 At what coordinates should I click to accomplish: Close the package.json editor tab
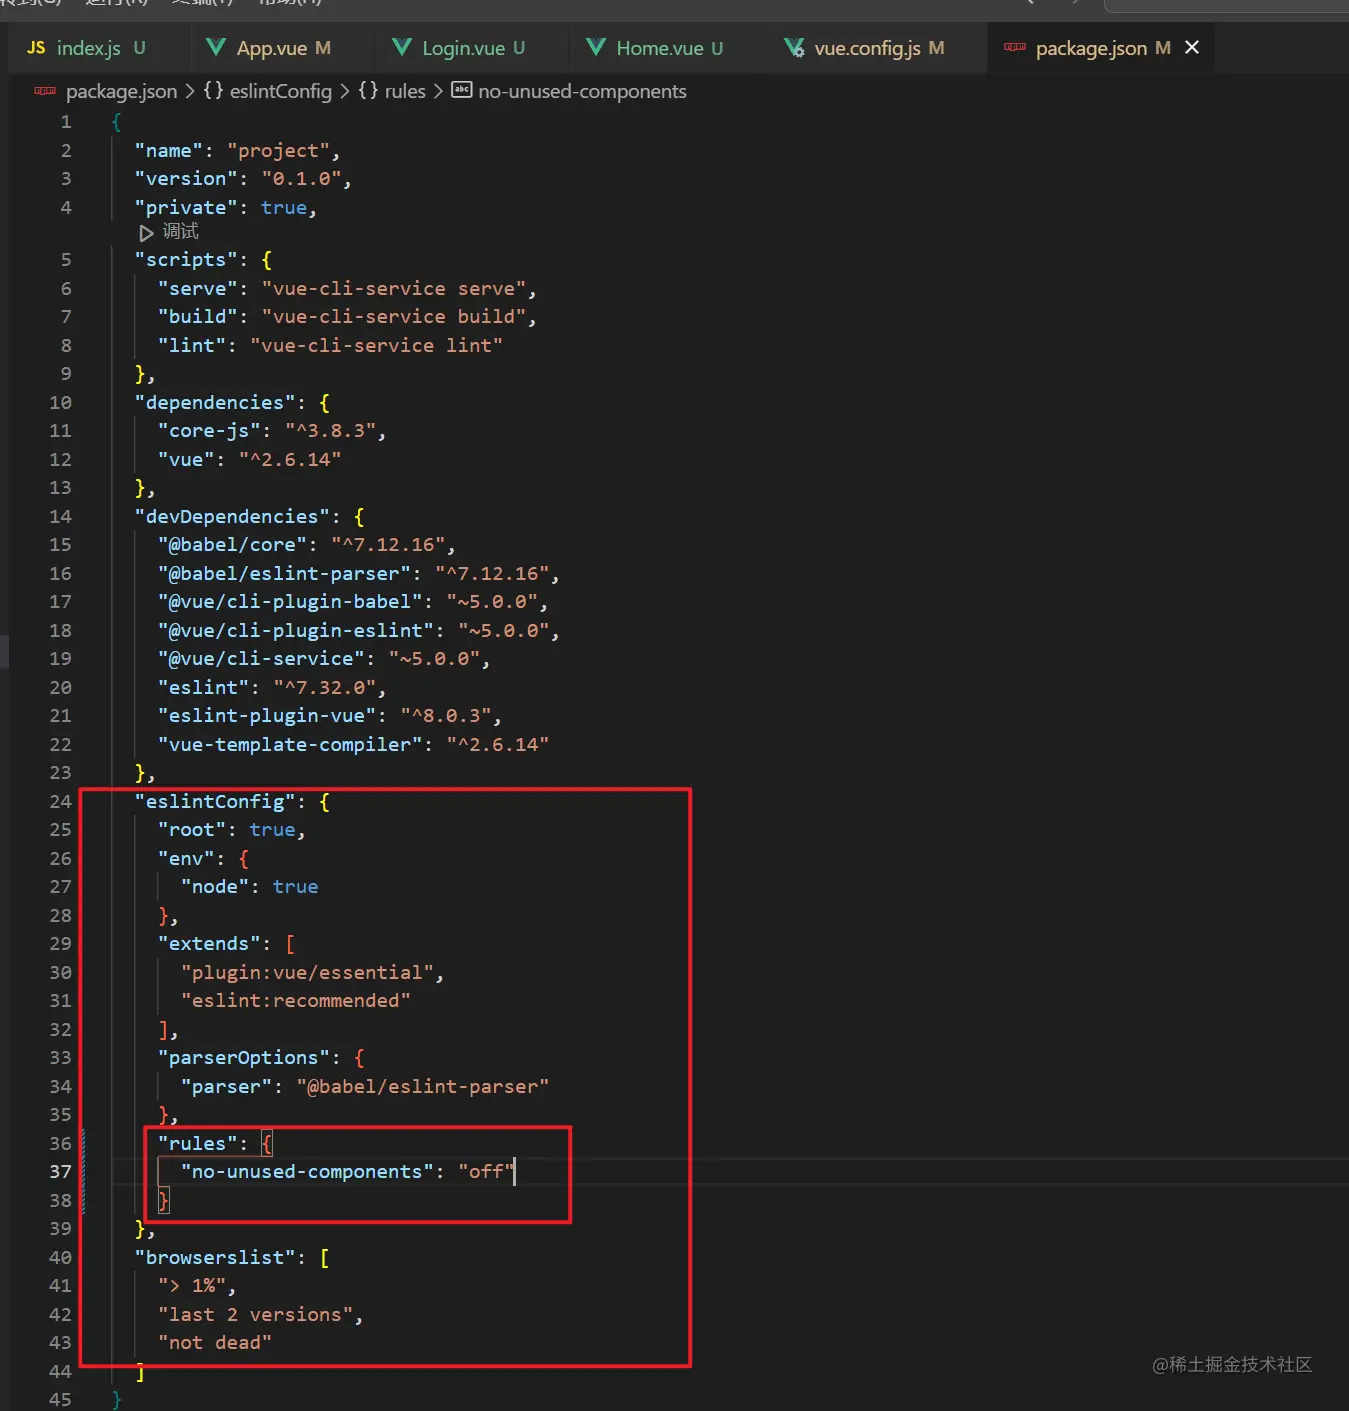click(1191, 47)
